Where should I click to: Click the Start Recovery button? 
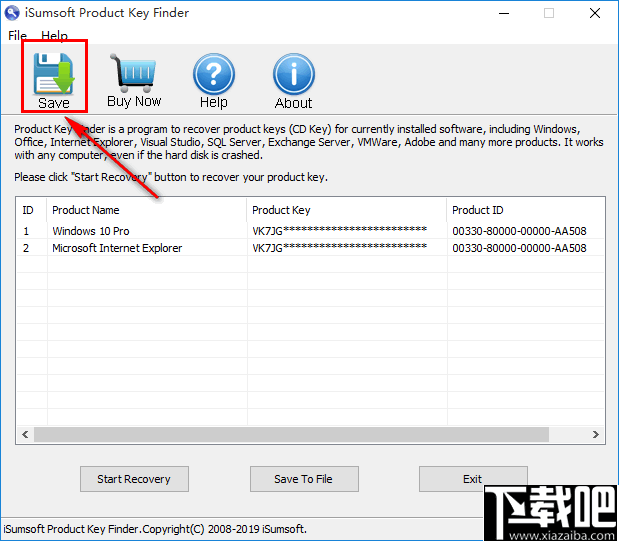click(134, 479)
